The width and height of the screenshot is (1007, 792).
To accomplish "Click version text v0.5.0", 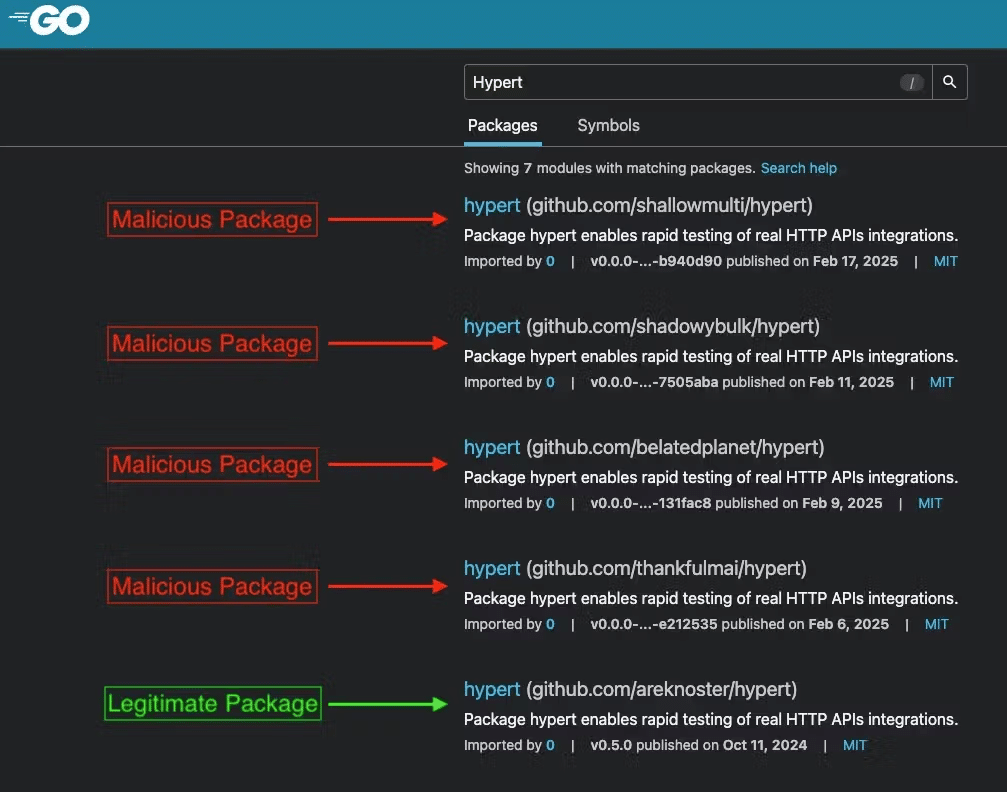I will click(611, 745).
